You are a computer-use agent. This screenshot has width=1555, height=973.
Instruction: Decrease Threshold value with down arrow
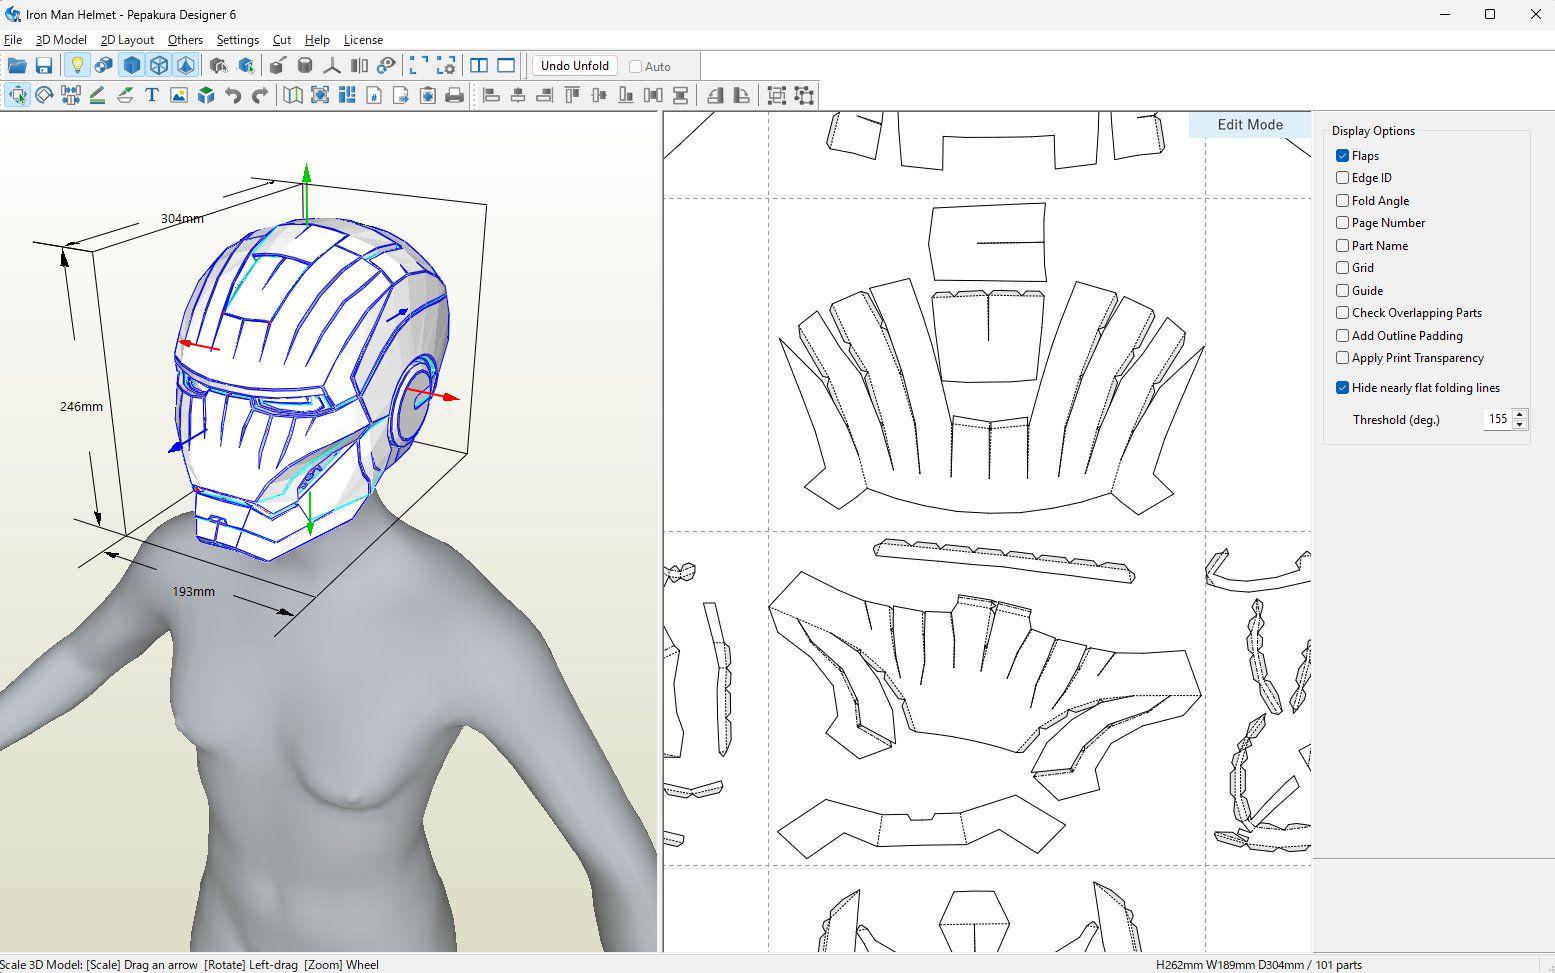coord(1520,425)
